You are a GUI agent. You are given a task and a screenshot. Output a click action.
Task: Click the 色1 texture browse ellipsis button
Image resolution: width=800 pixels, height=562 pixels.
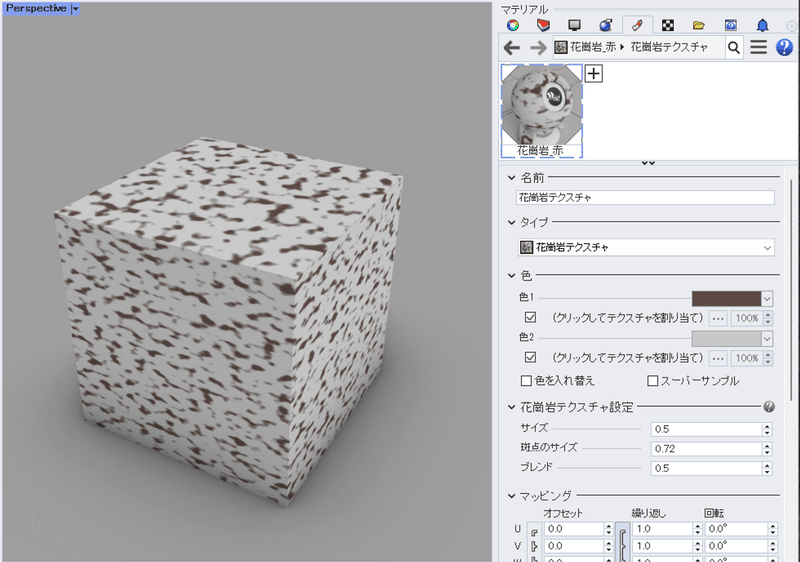point(718,318)
